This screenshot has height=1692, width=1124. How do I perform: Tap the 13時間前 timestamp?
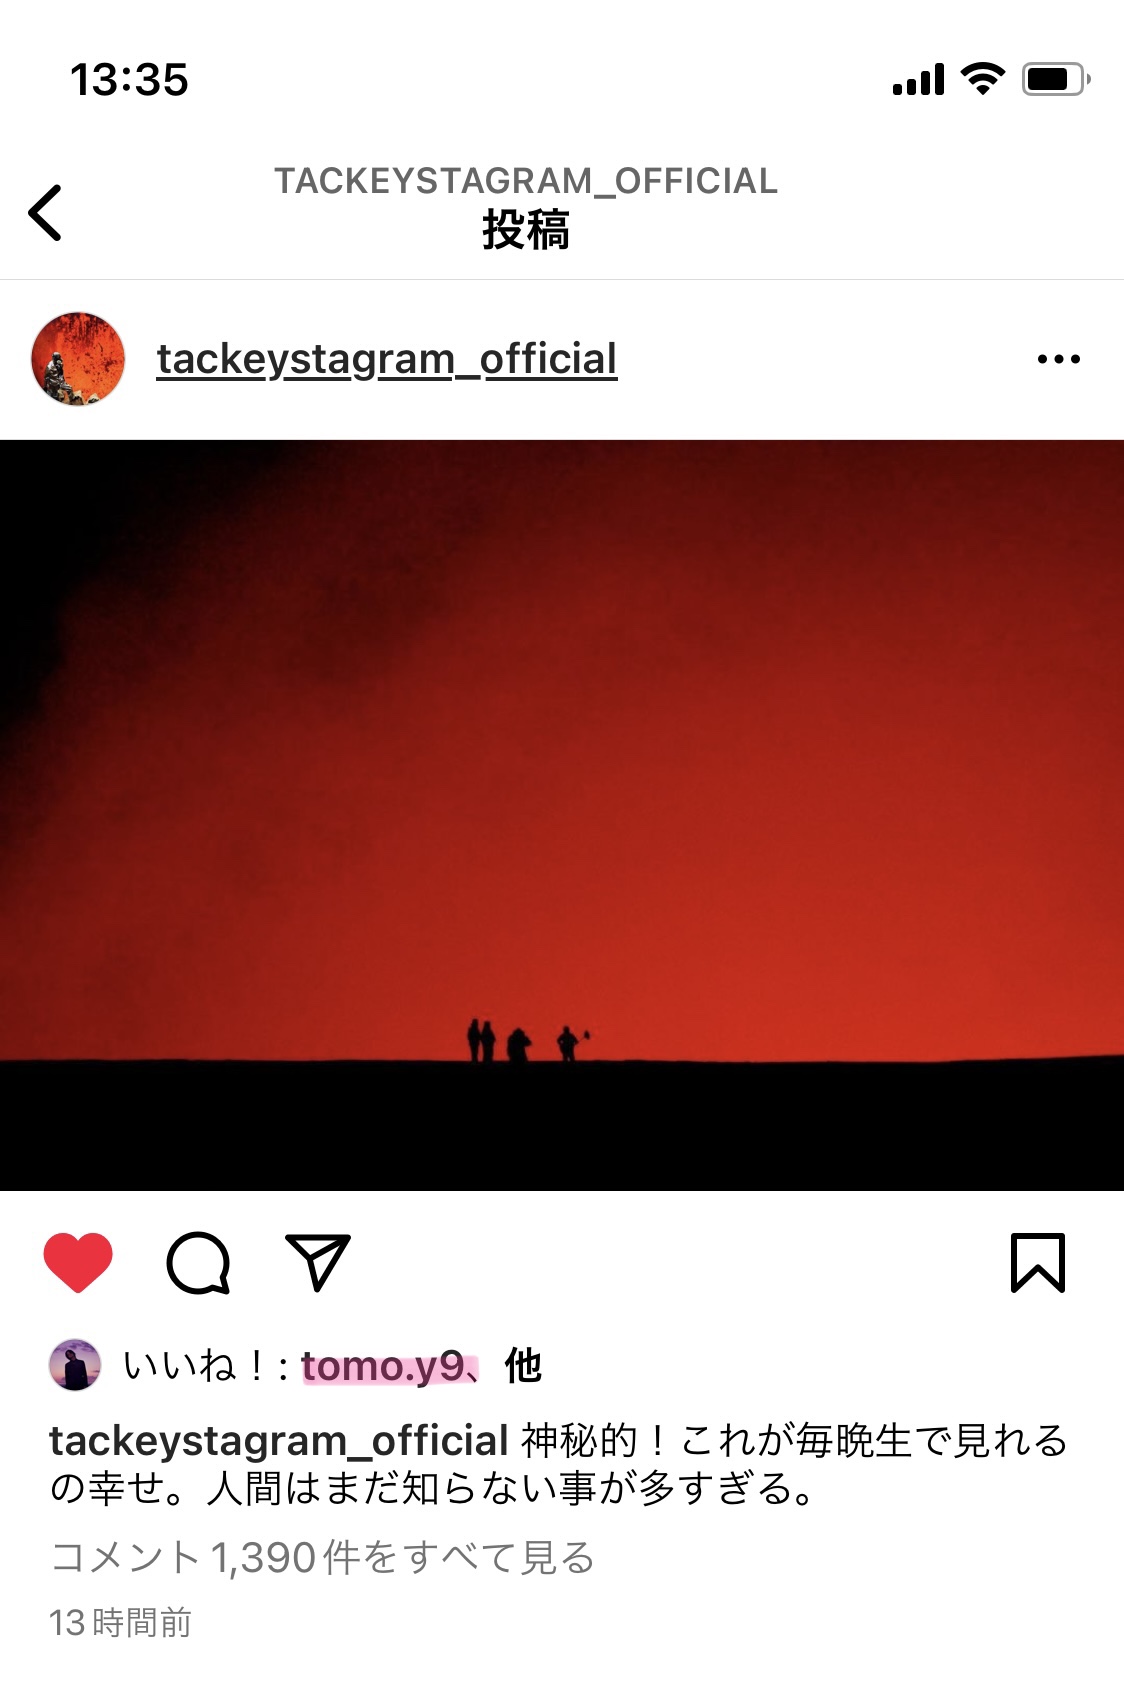tap(120, 1622)
